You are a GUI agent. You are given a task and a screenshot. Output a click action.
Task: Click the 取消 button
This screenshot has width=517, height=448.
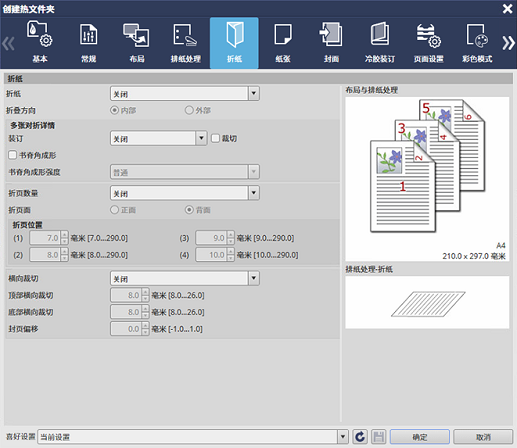point(483,437)
